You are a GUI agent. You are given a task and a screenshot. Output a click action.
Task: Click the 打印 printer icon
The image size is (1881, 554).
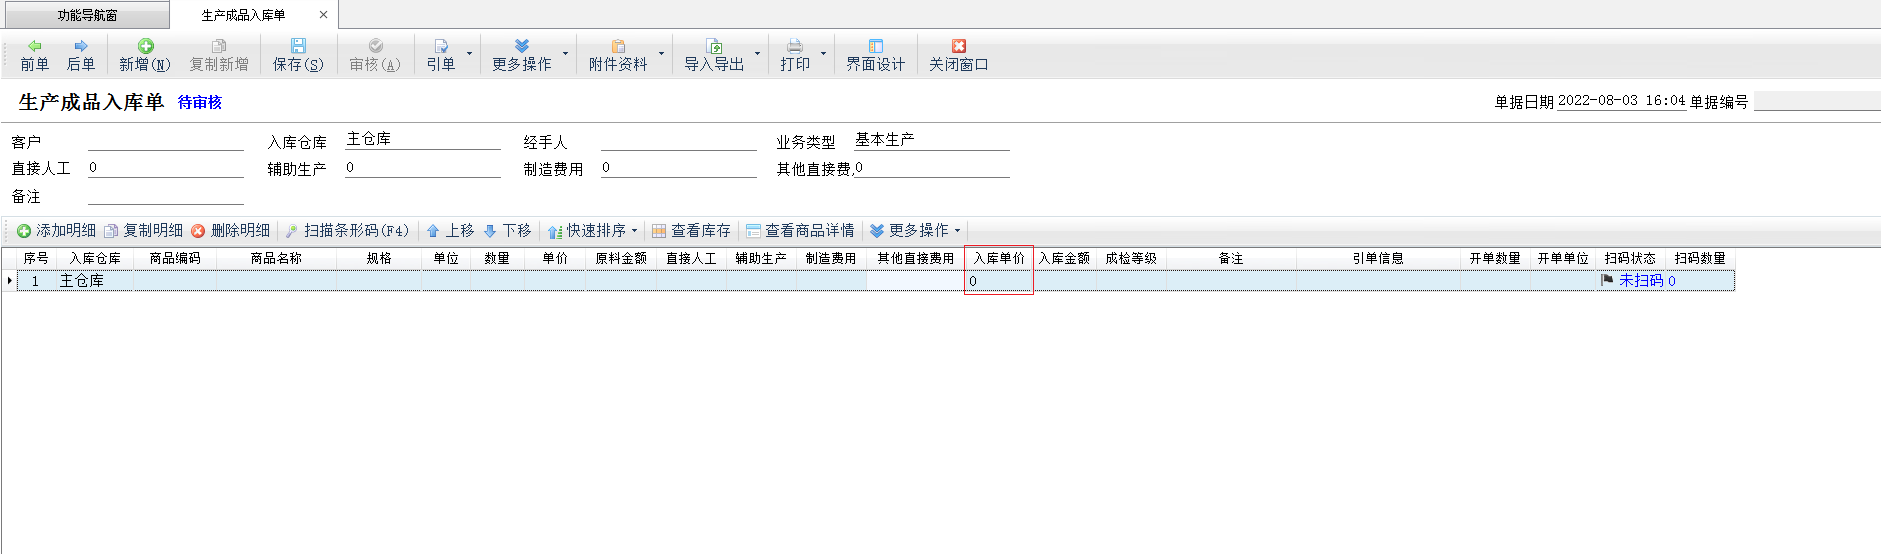(x=795, y=46)
